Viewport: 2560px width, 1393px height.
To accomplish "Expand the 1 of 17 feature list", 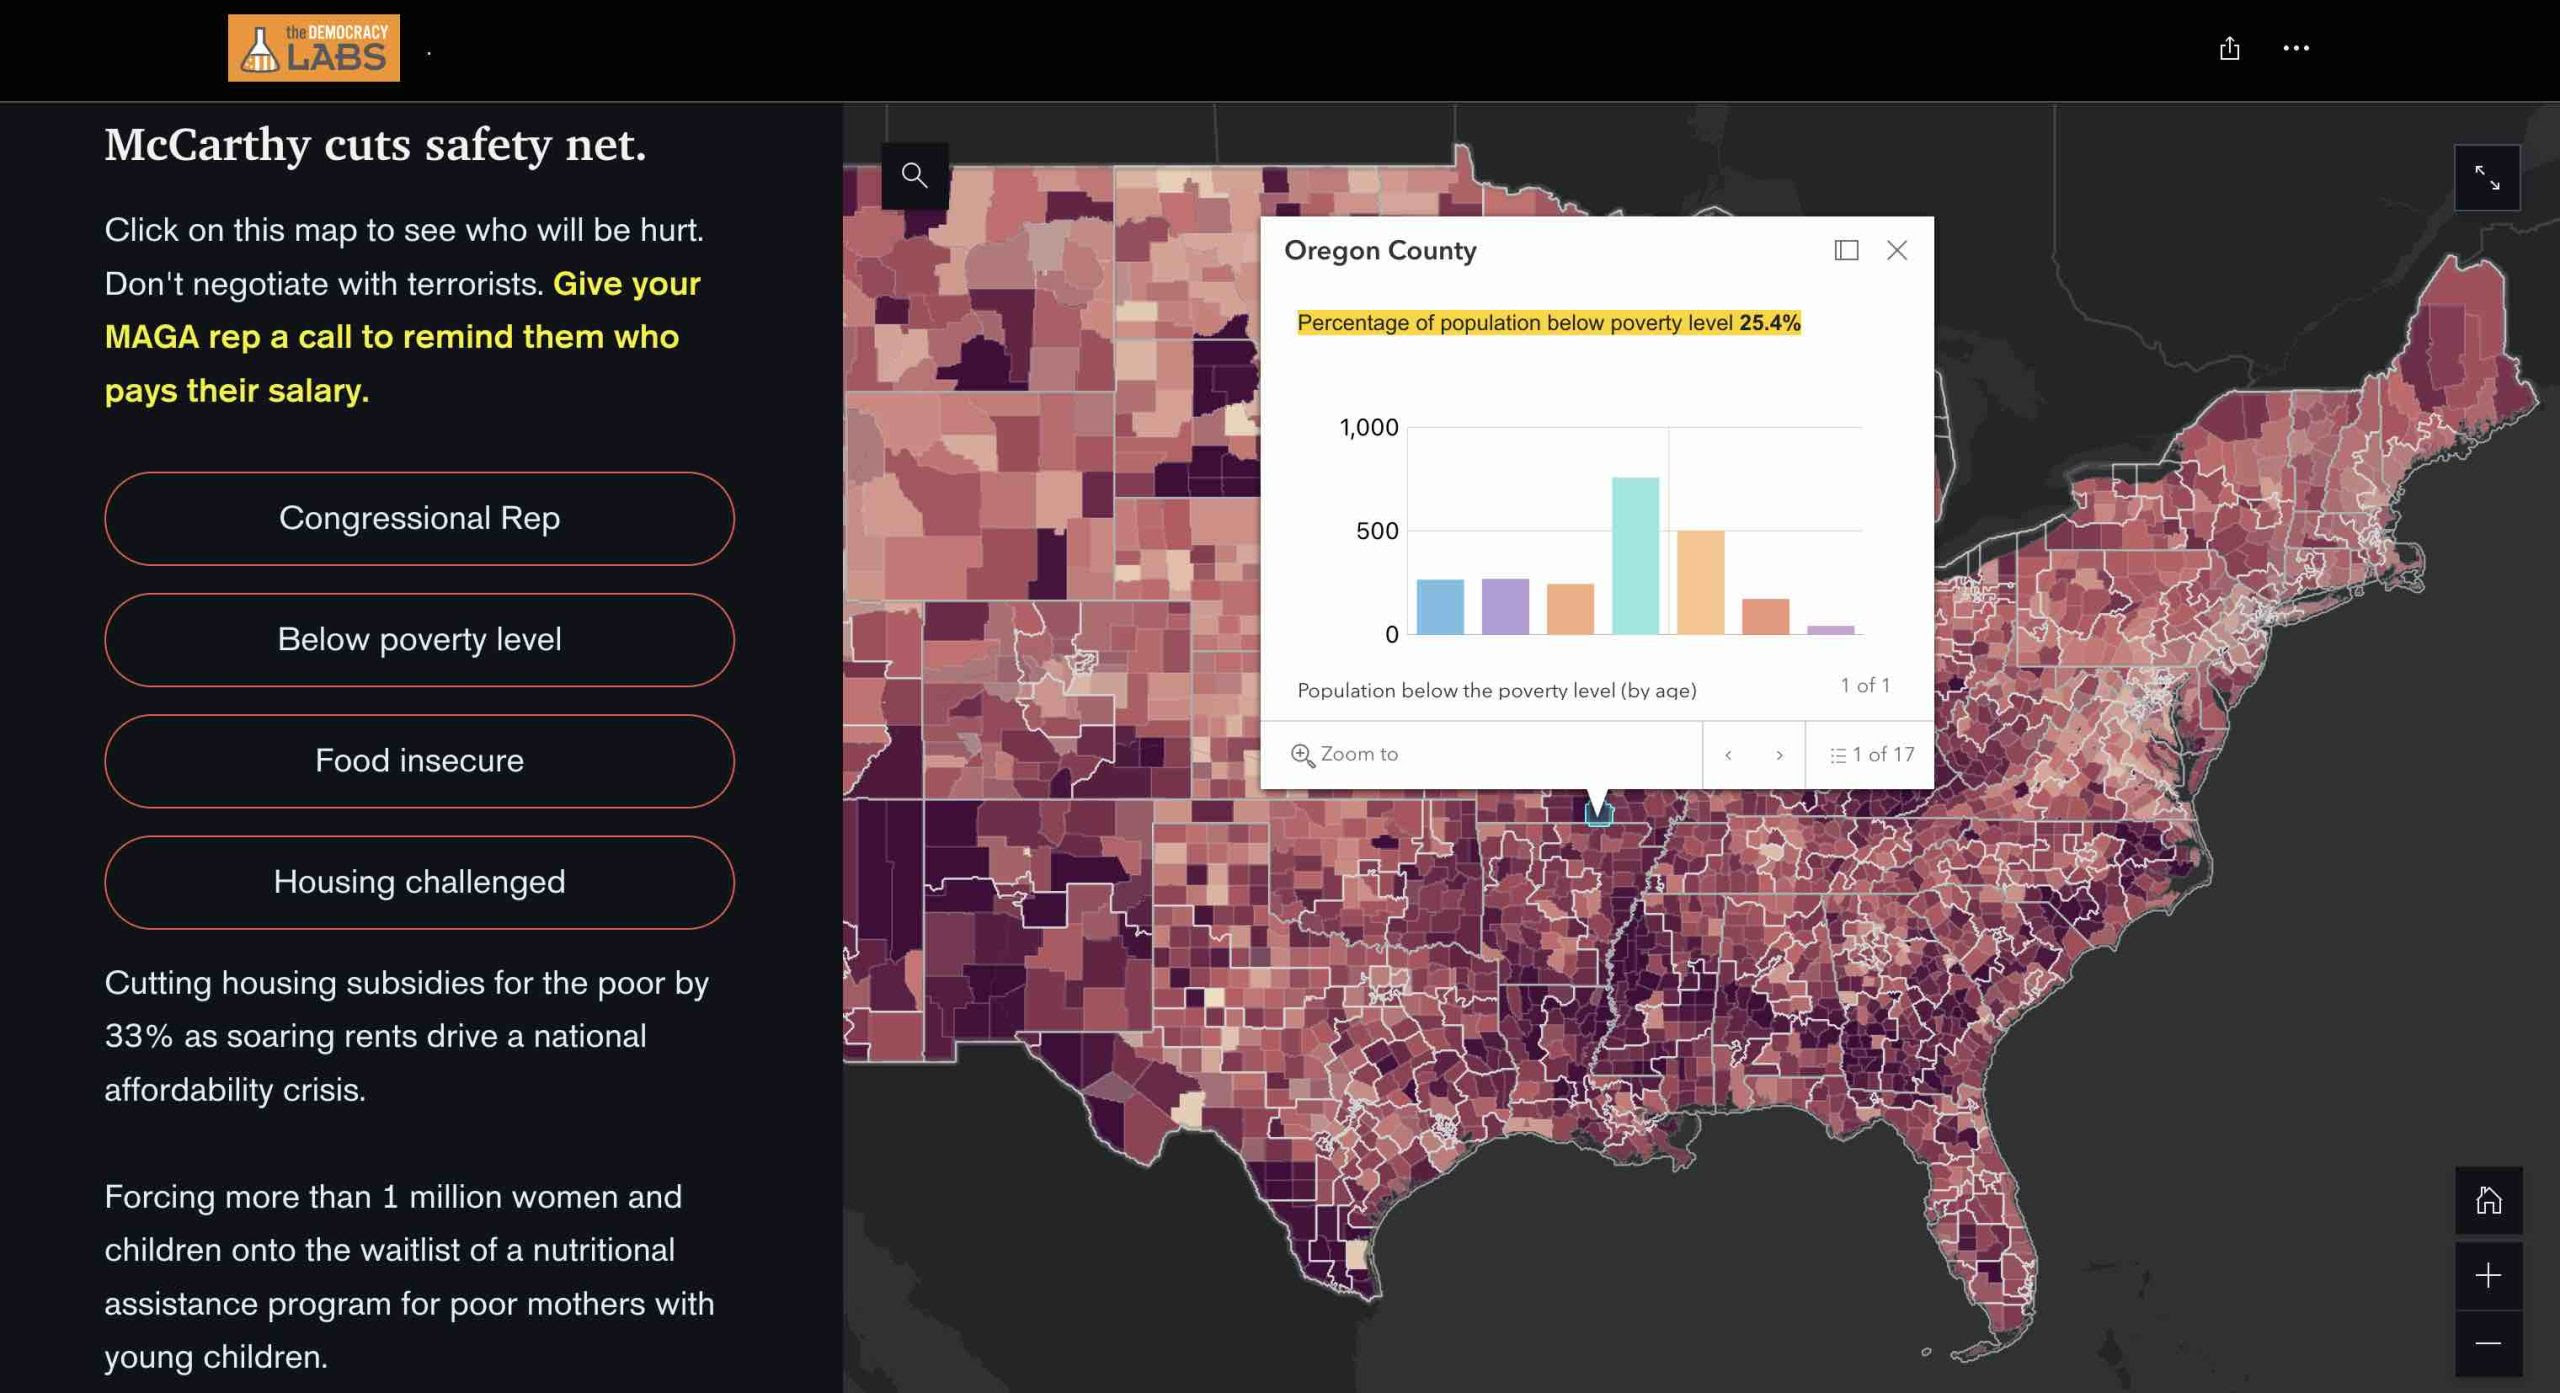I will pyautogui.click(x=1871, y=755).
